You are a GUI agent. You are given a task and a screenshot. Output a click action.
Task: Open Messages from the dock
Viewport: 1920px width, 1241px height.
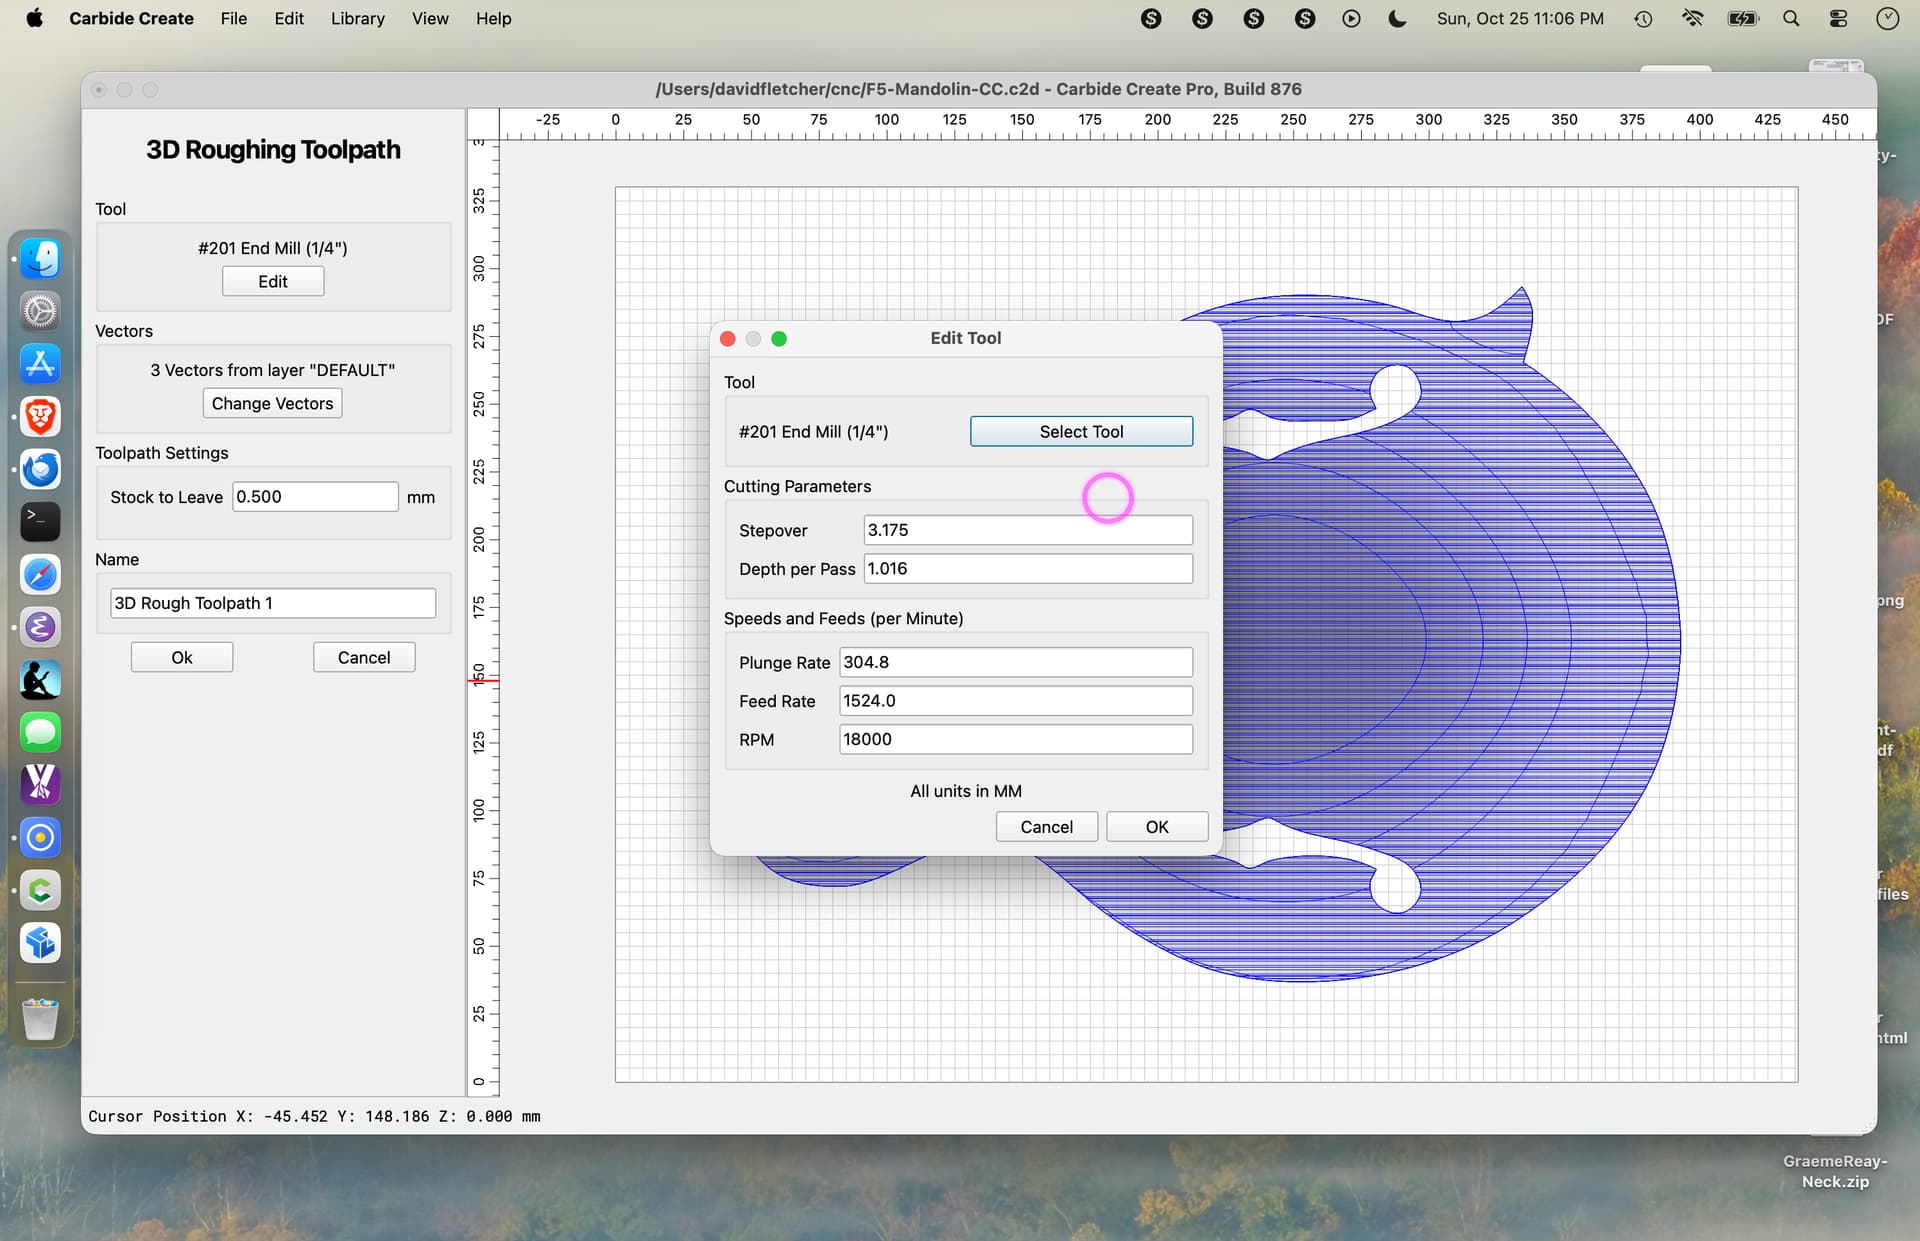(40, 732)
